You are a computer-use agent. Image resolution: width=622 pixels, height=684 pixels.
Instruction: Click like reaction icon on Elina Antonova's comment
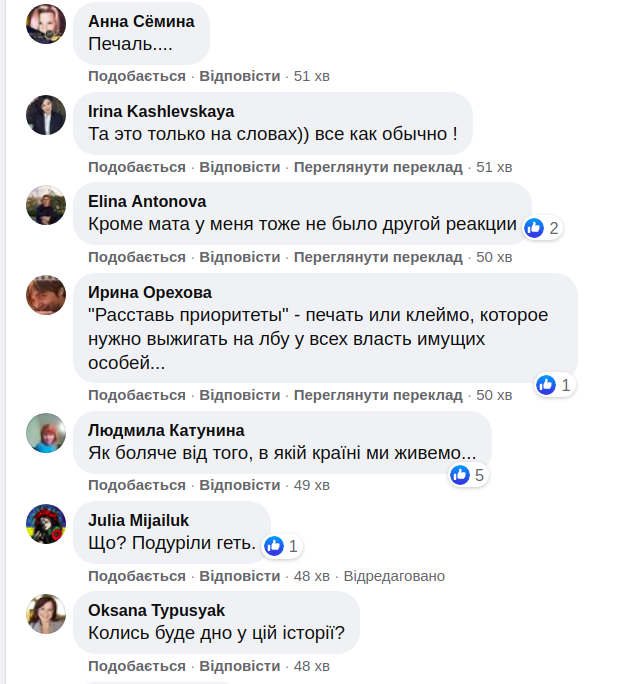534,228
